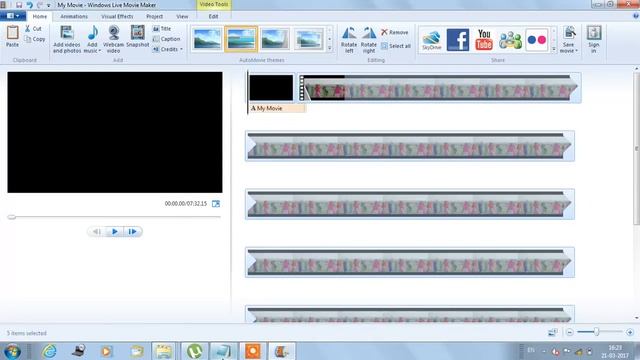This screenshot has width=640, height=360.
Task: Publish the movie to YouTube
Action: point(484,40)
